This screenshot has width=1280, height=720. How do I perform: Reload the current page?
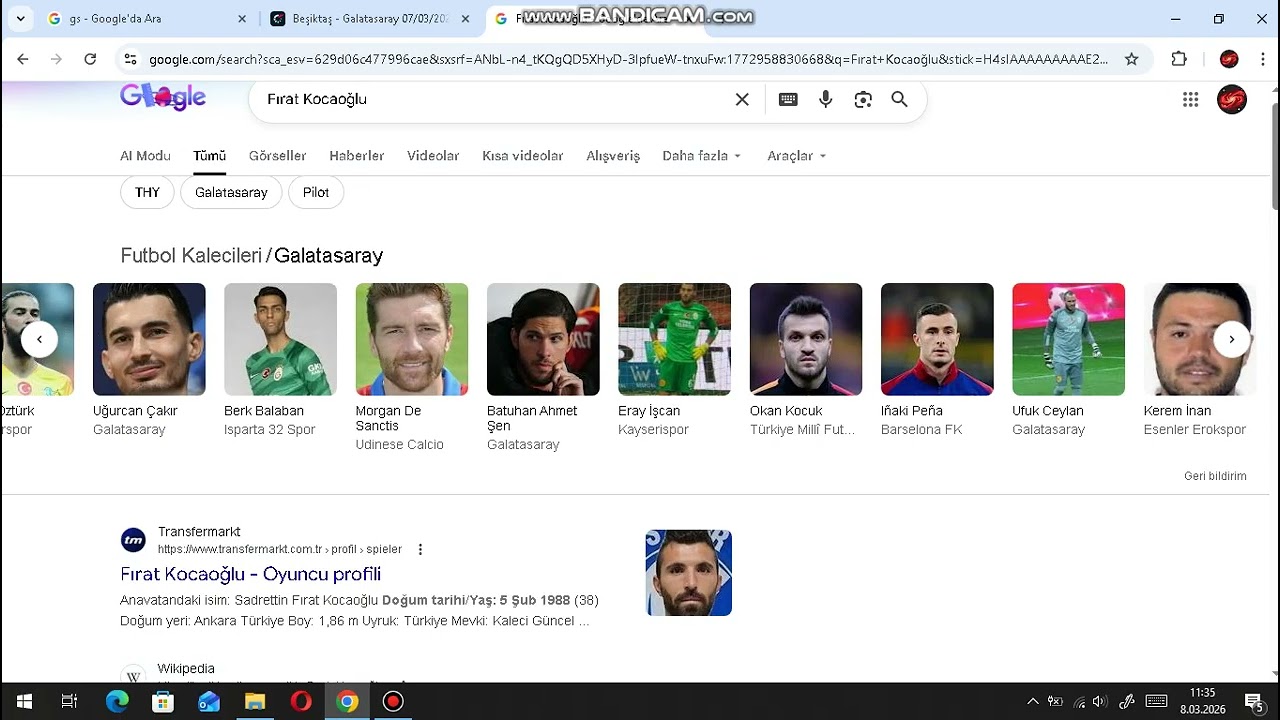tap(90, 59)
